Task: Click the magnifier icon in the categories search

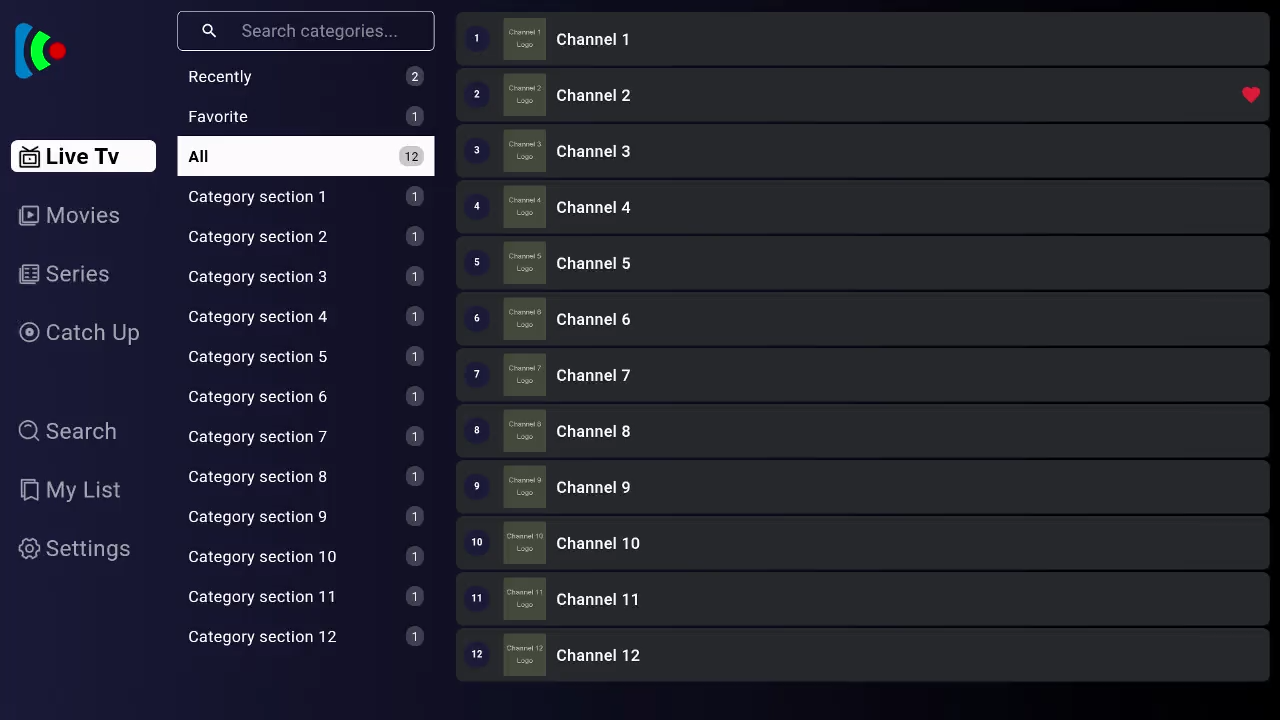Action: pos(209,31)
